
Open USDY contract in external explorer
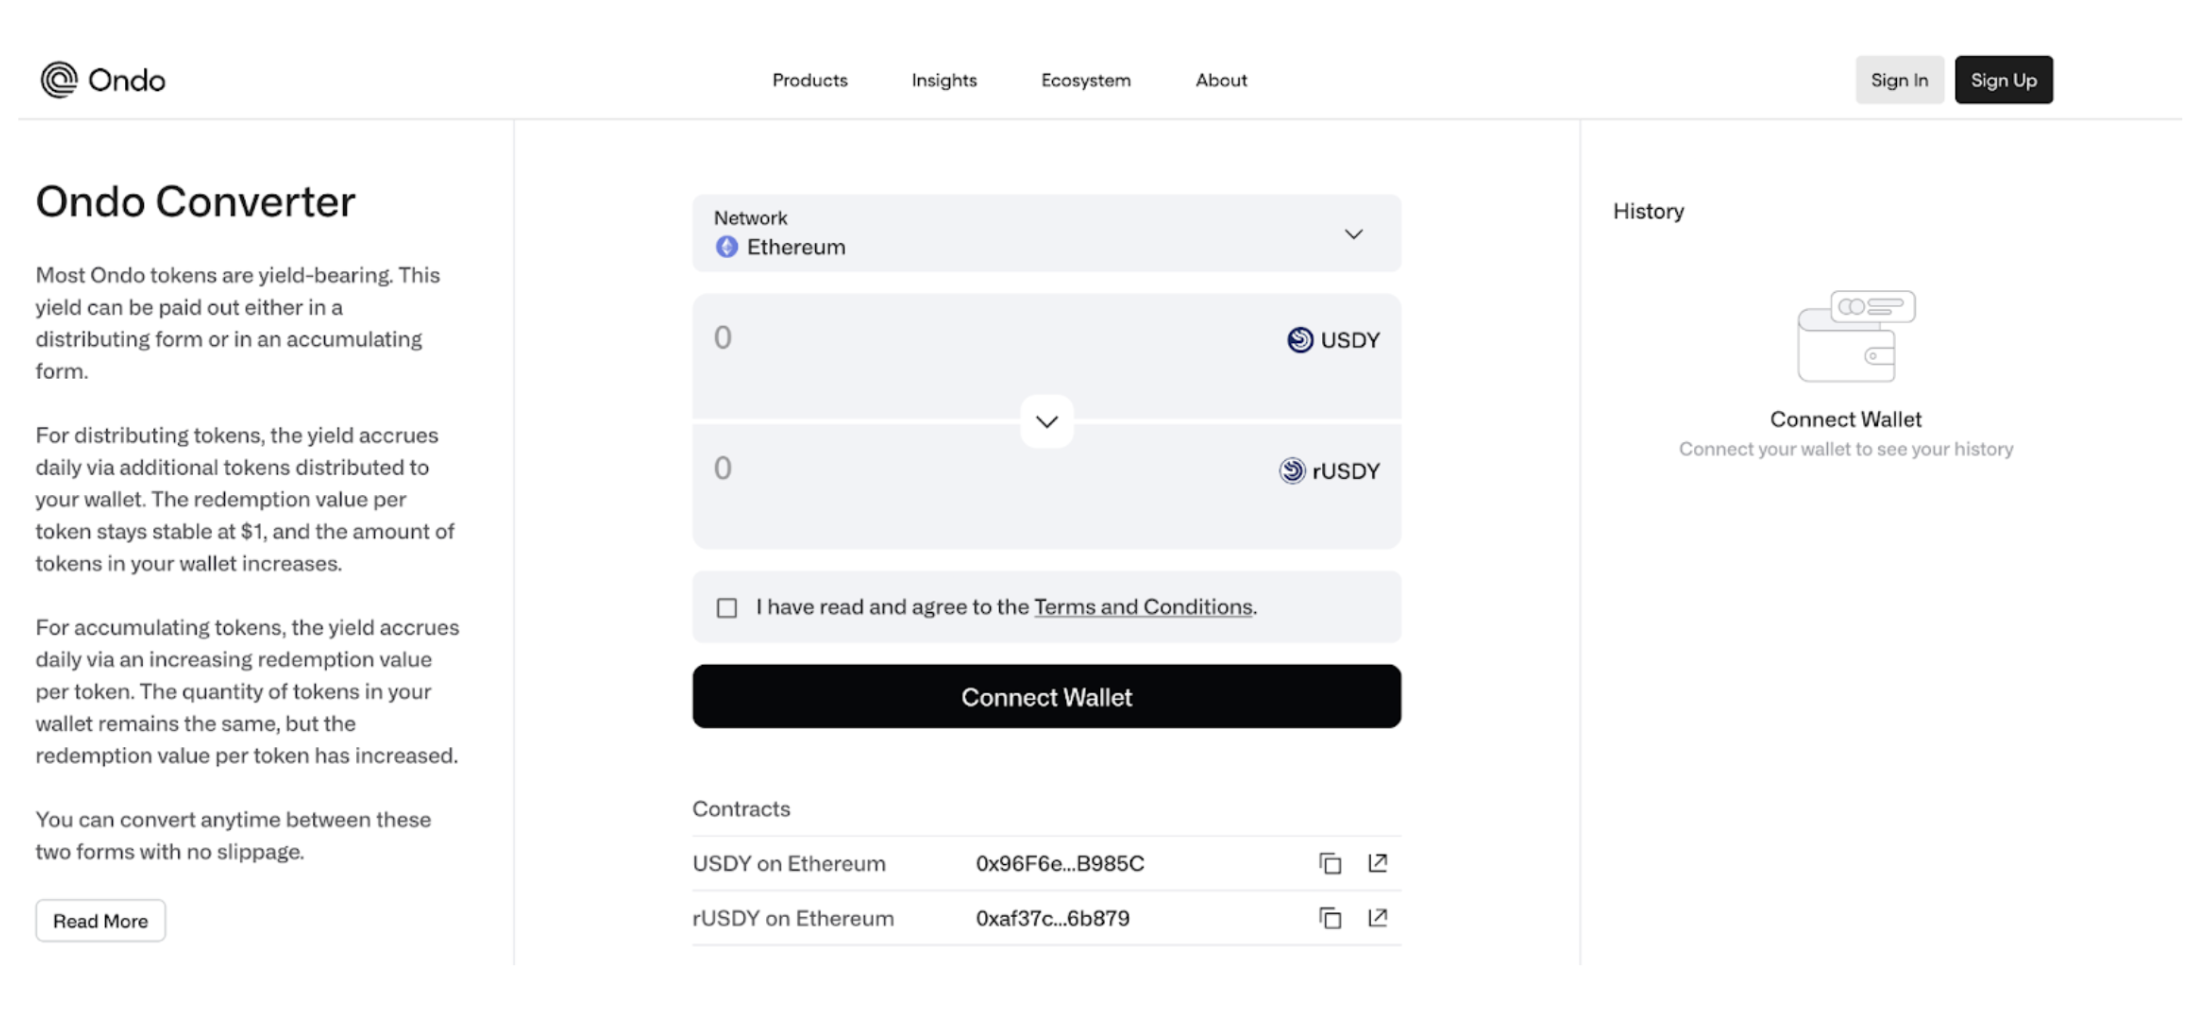[1378, 863]
